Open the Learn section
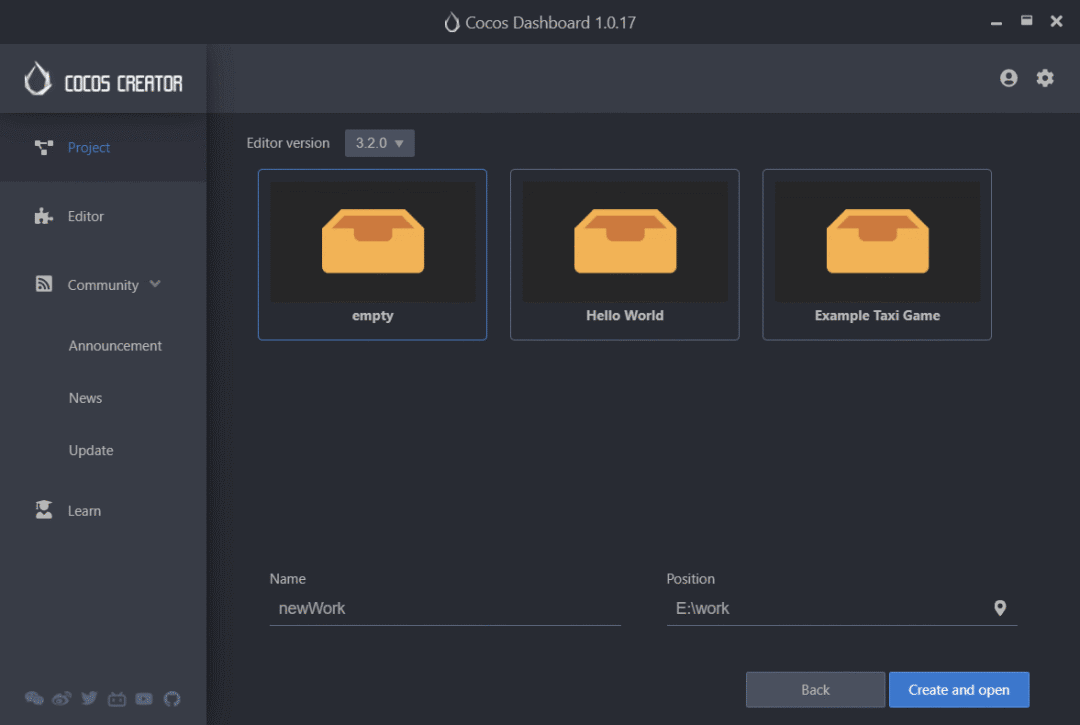The width and height of the screenshot is (1080, 725). 84,510
